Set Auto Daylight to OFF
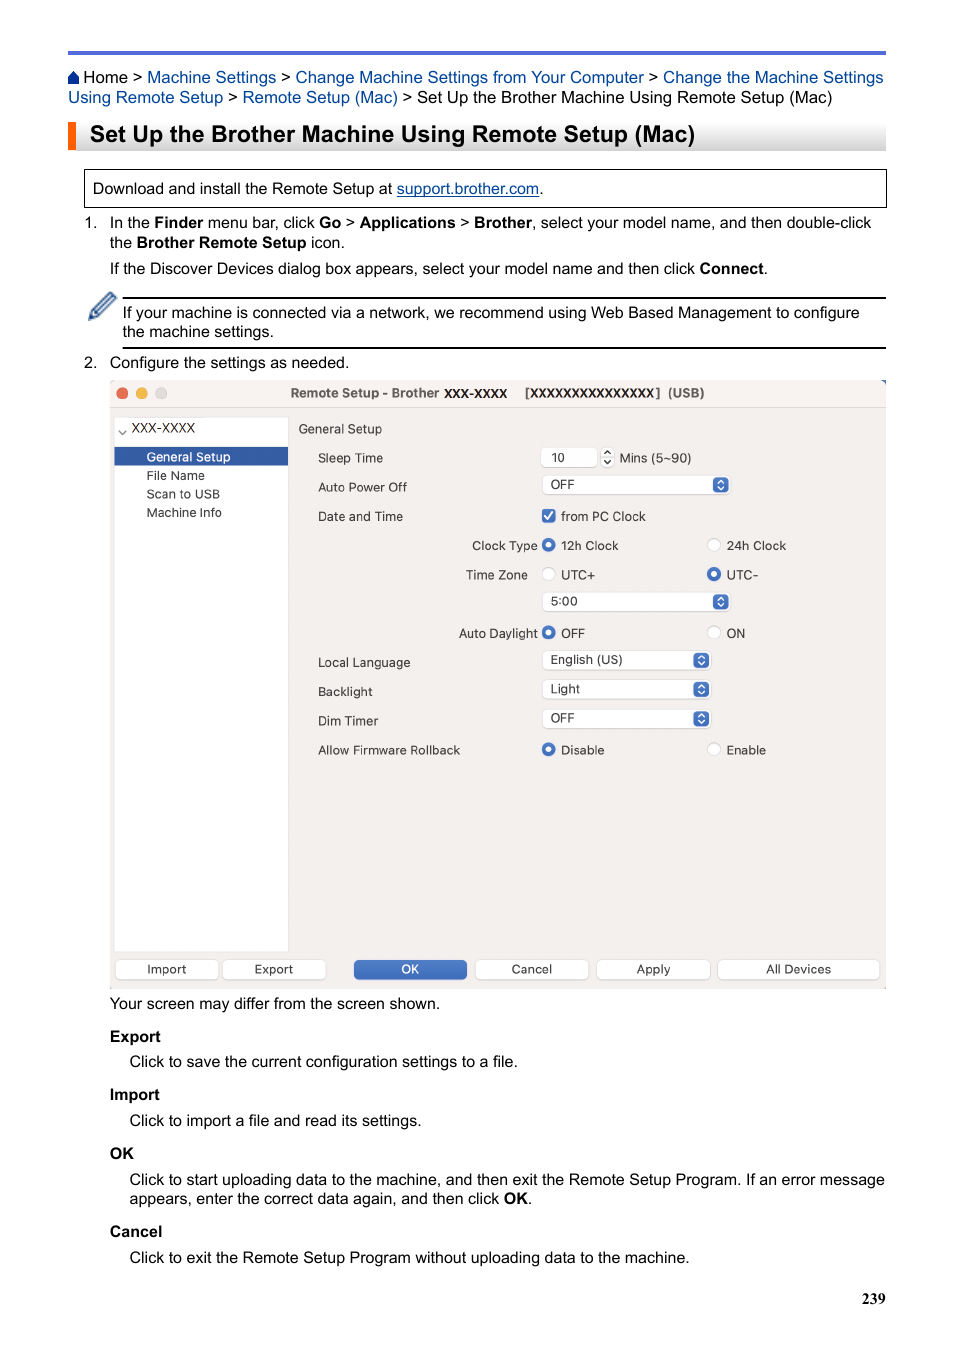 [549, 633]
